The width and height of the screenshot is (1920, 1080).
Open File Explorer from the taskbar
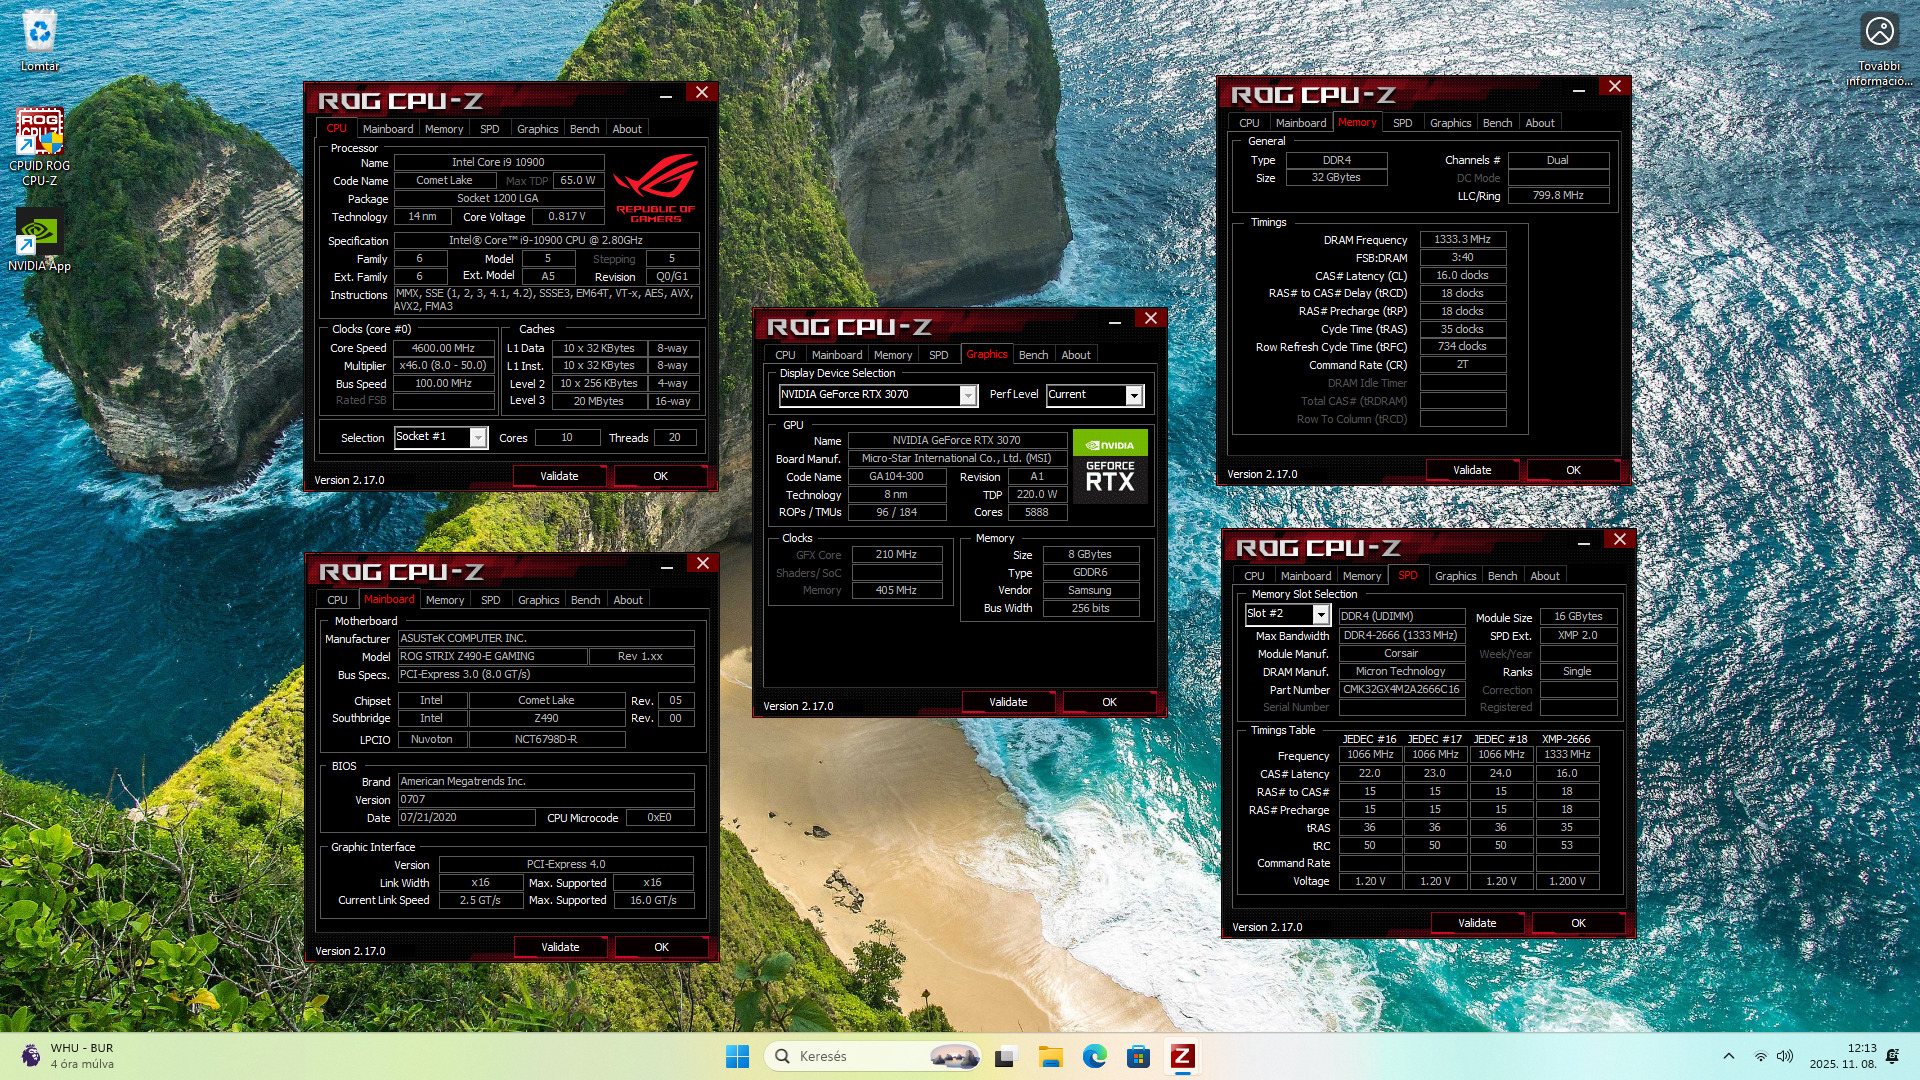tap(1050, 1056)
